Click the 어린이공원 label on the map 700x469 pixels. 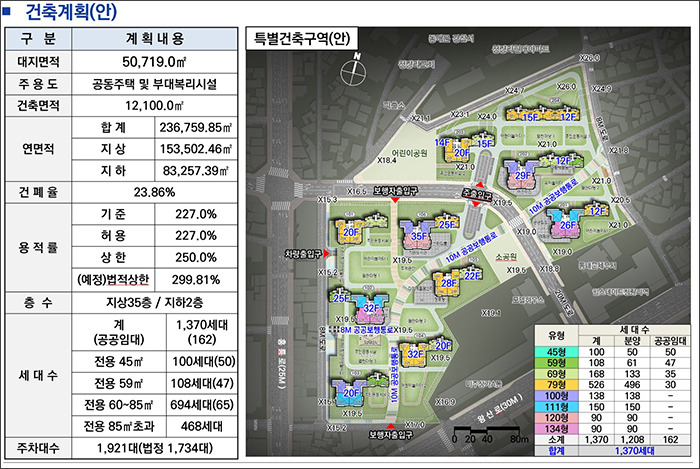pos(409,153)
